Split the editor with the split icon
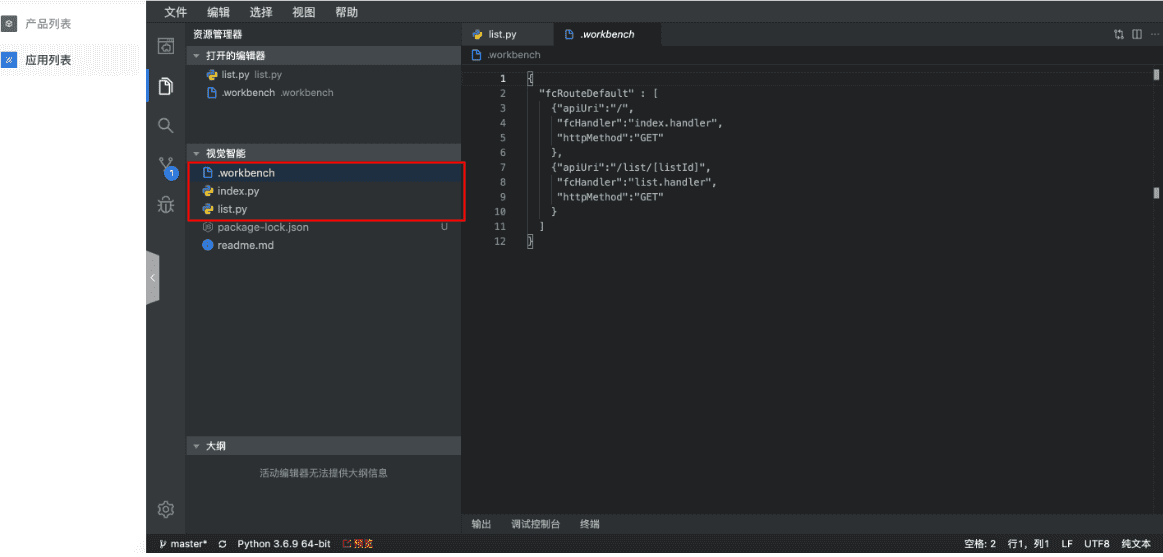The image size is (1163, 557). [x=1137, y=34]
